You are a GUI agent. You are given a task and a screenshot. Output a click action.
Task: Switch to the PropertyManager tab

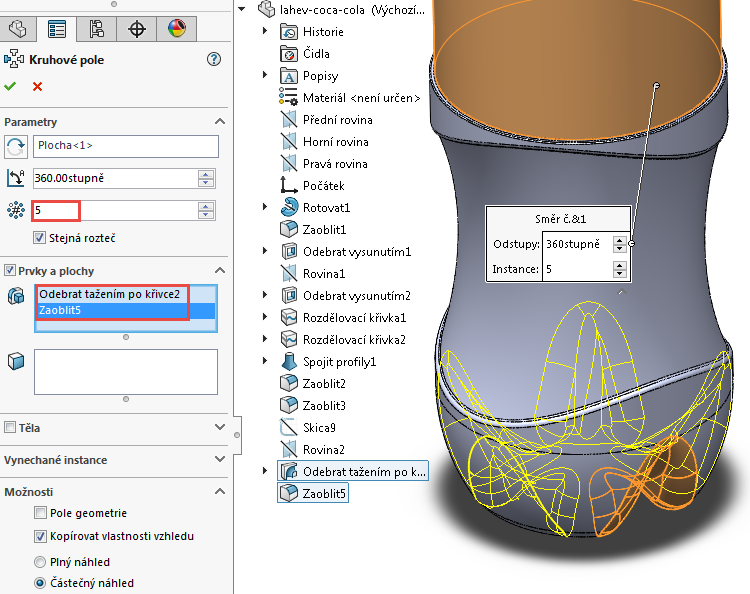click(57, 29)
